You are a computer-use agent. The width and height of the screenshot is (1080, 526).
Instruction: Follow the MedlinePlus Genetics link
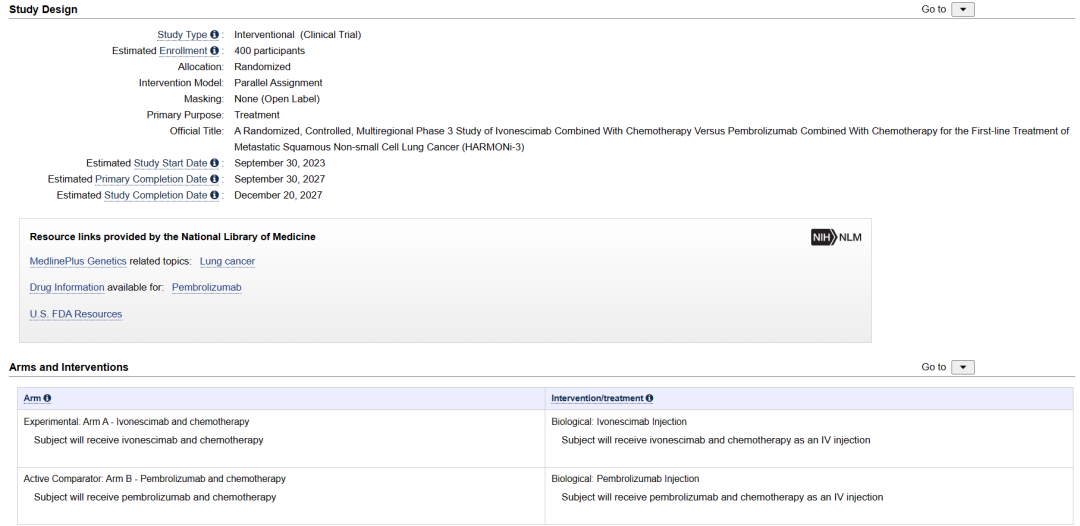coord(78,261)
